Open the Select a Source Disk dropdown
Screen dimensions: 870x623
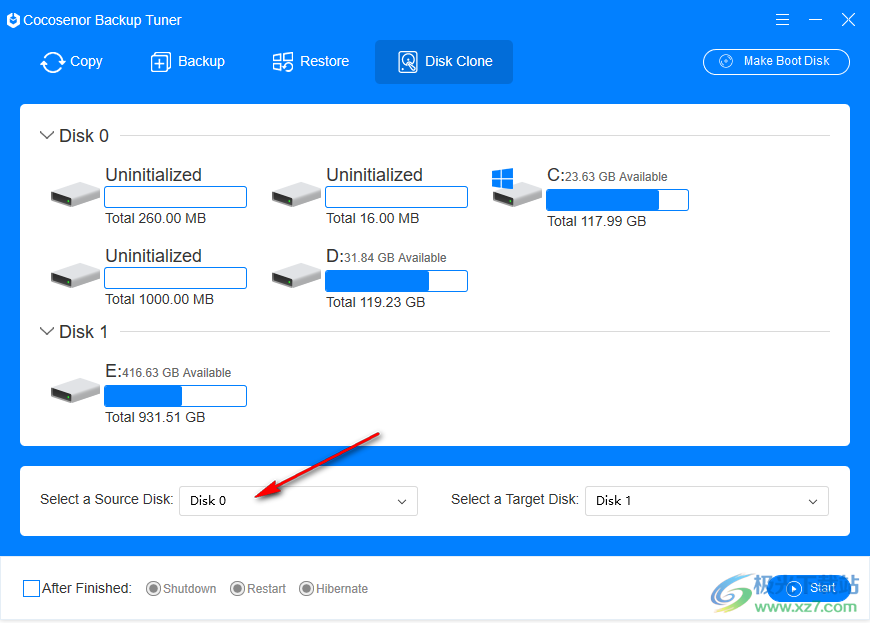point(298,501)
